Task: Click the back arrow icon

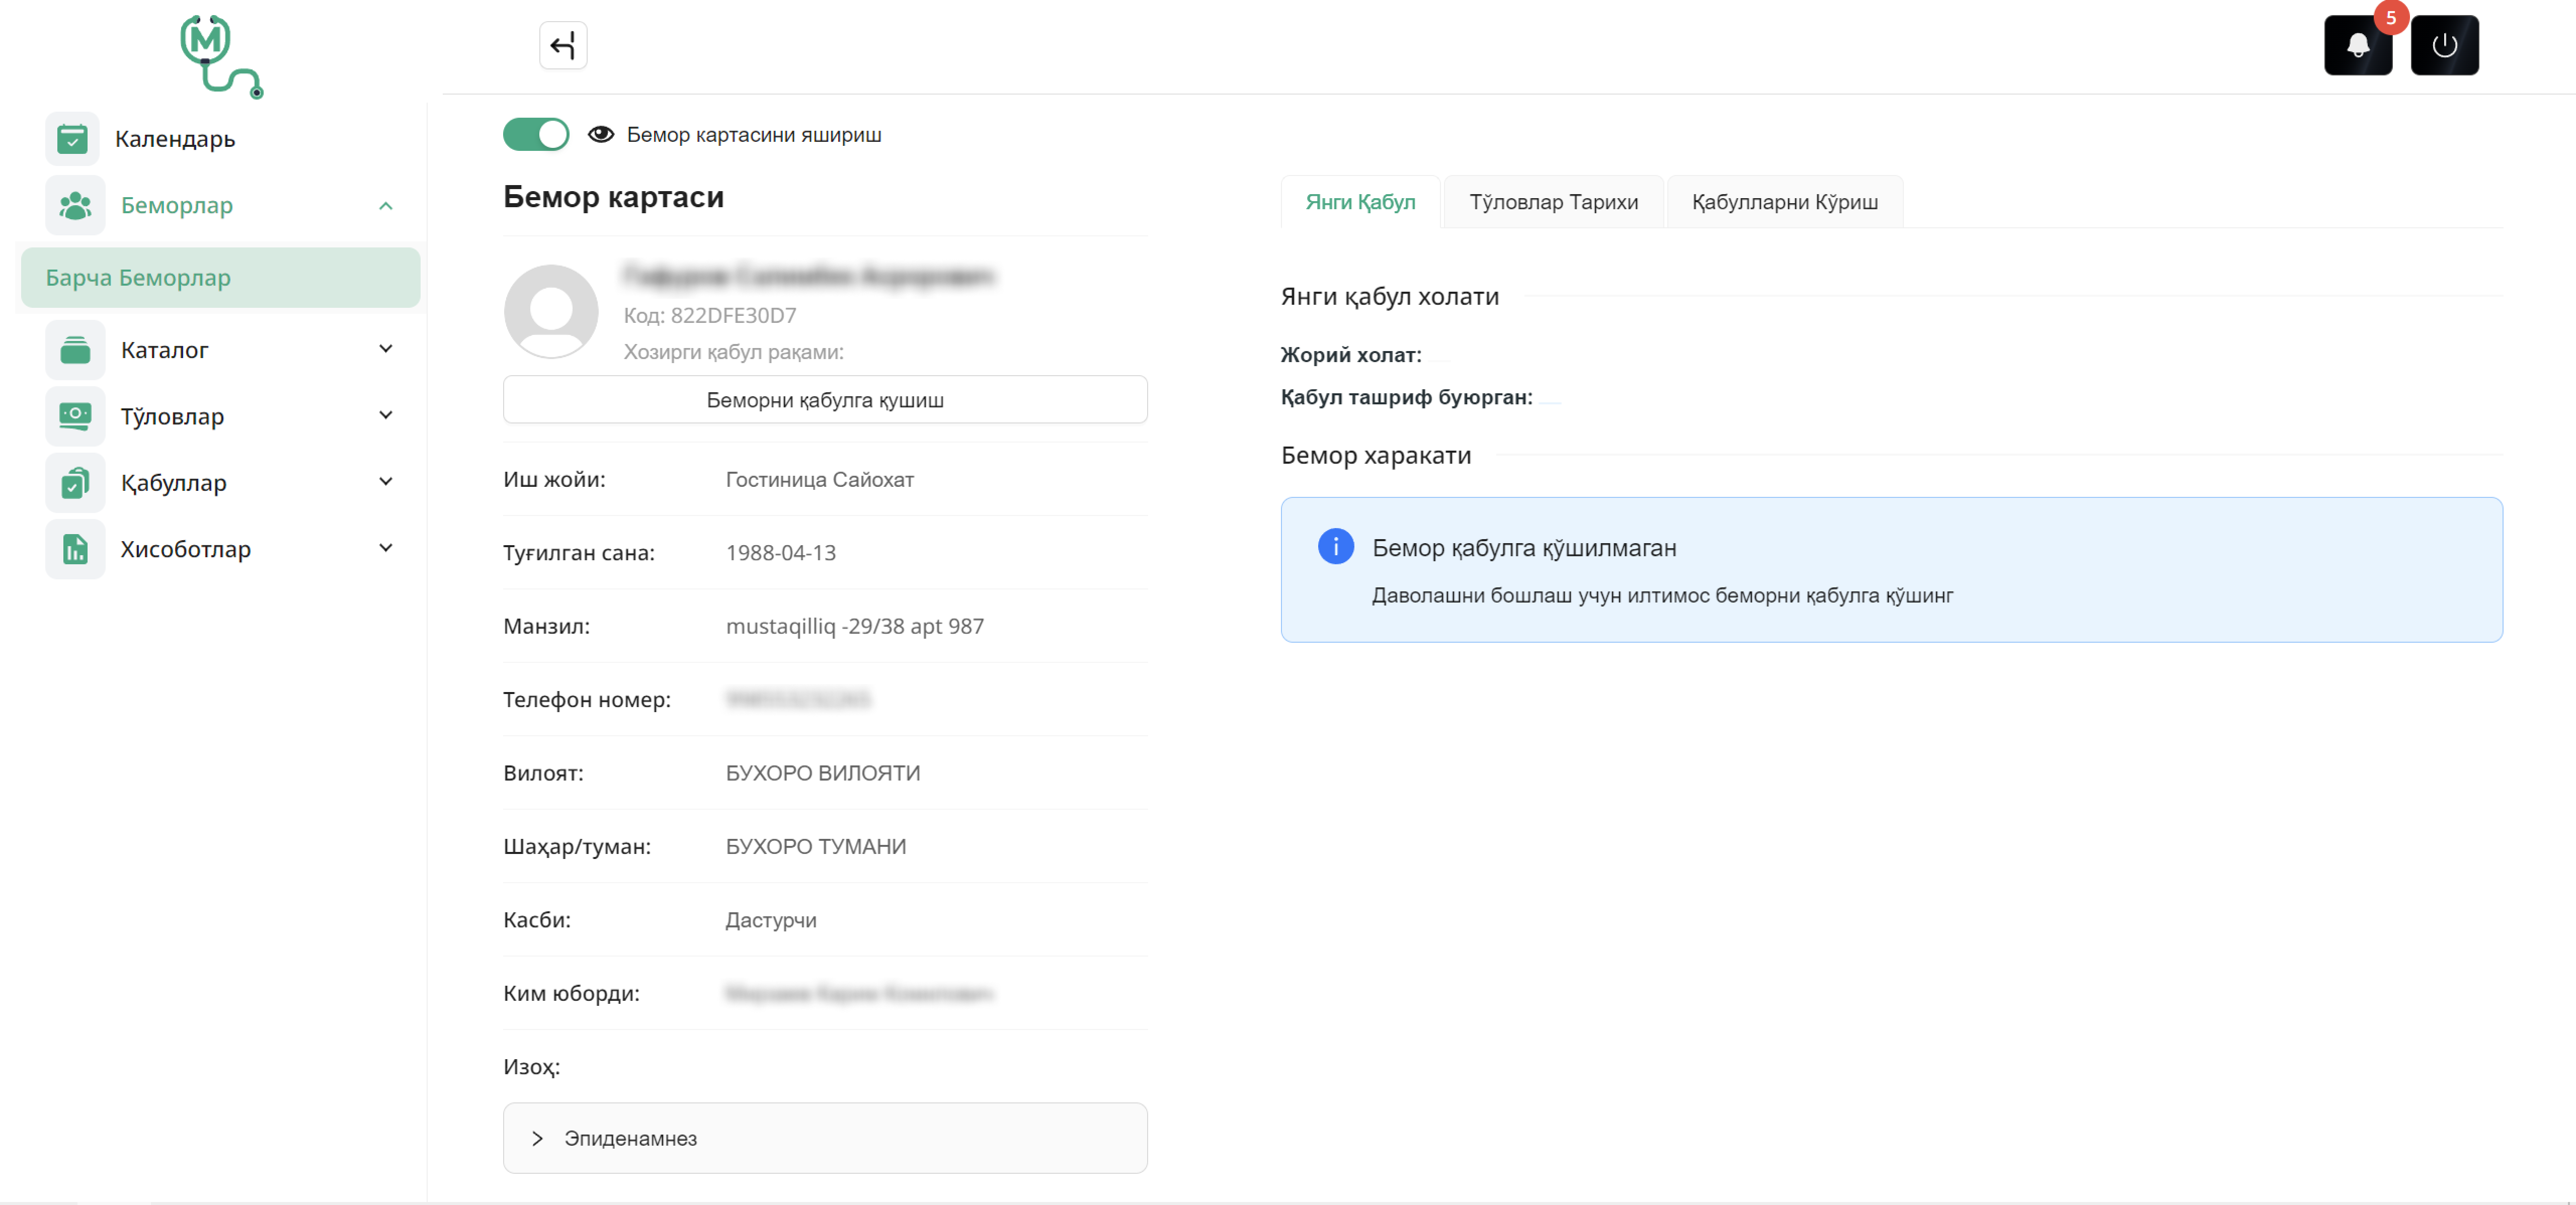Action: (563, 45)
